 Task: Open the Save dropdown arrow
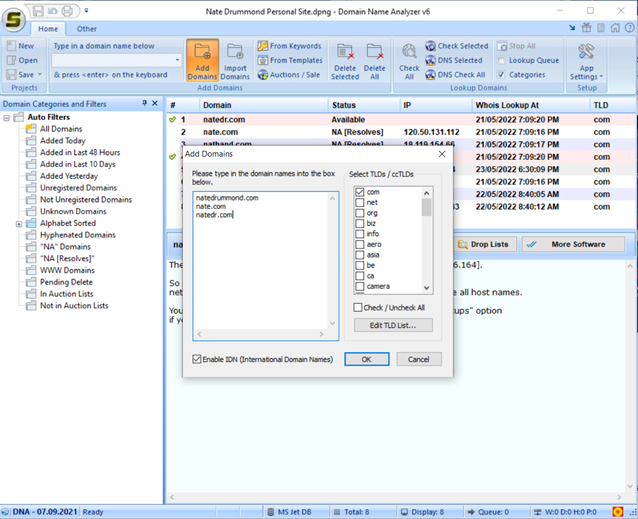click(x=40, y=75)
